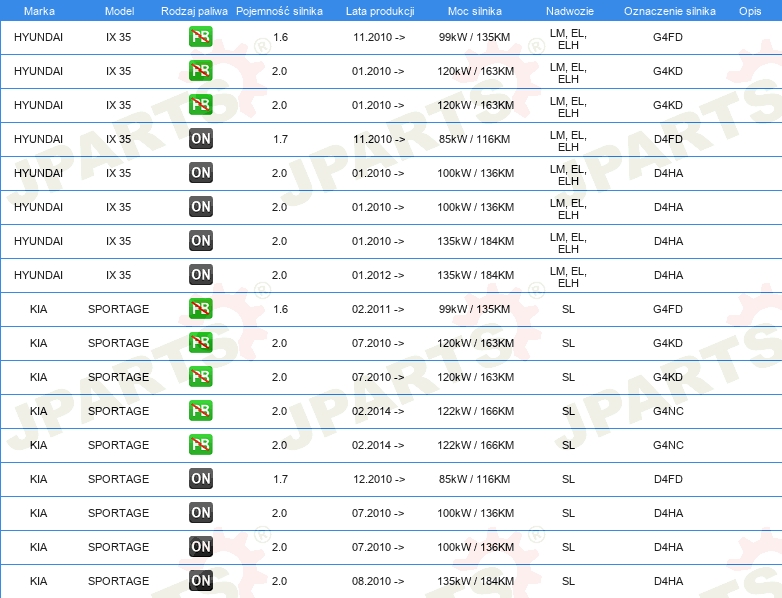Select ON diesel icon for Kia Sportage 1.7

pyautogui.click(x=200, y=479)
